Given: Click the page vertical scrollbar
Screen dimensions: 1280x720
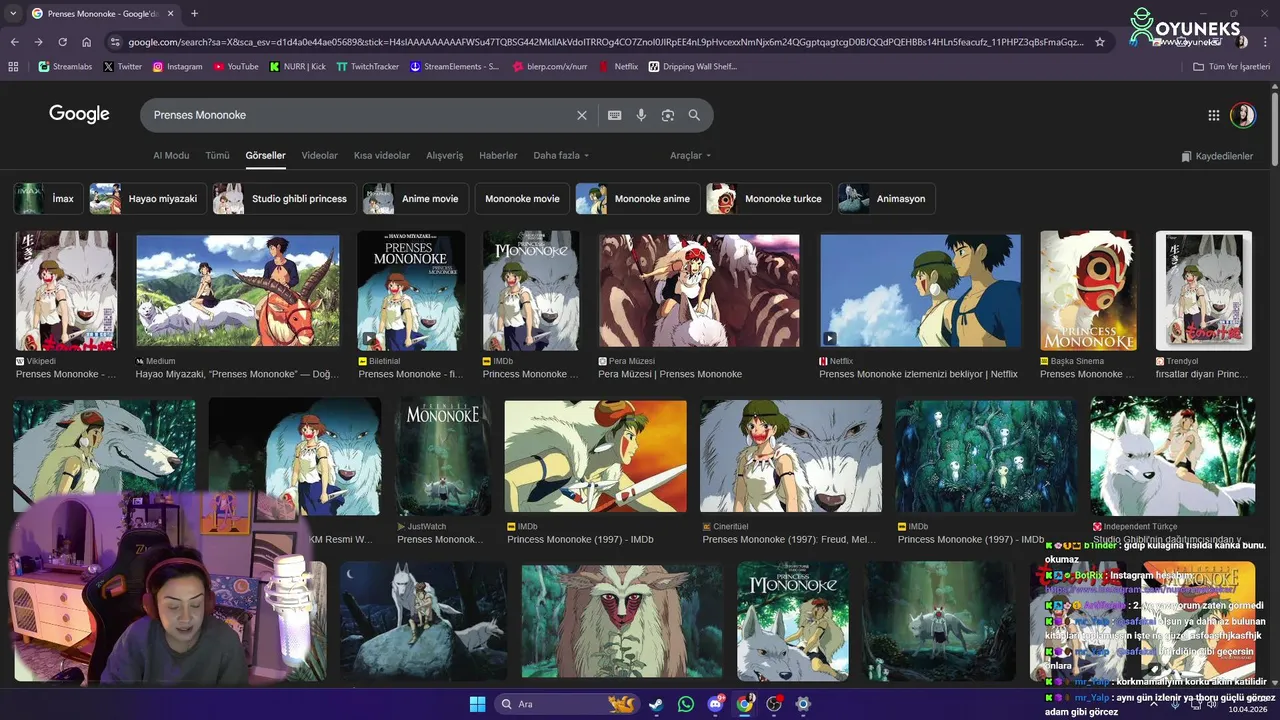Looking at the screenshot, I should click(x=1274, y=130).
